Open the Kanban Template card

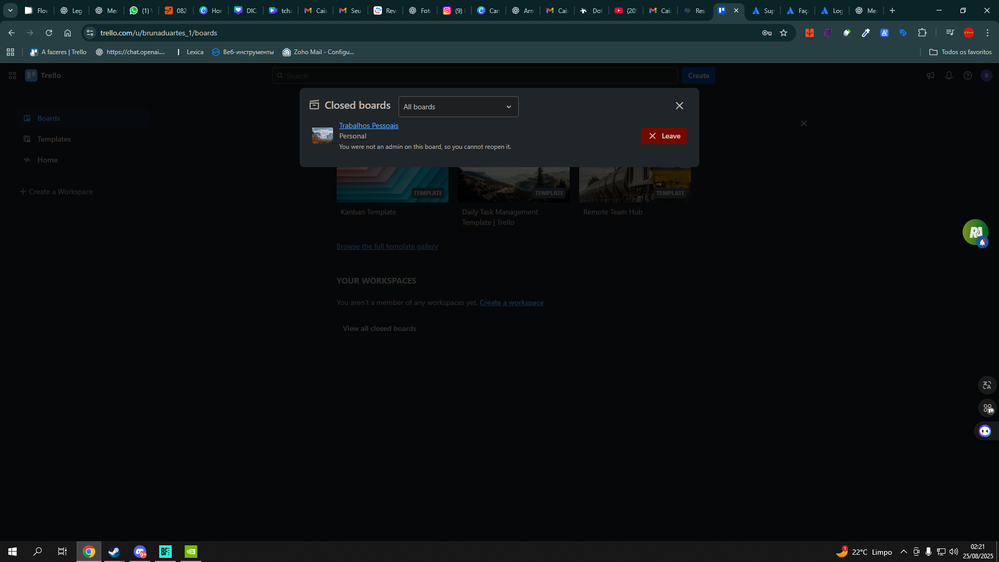pyautogui.click(x=392, y=191)
